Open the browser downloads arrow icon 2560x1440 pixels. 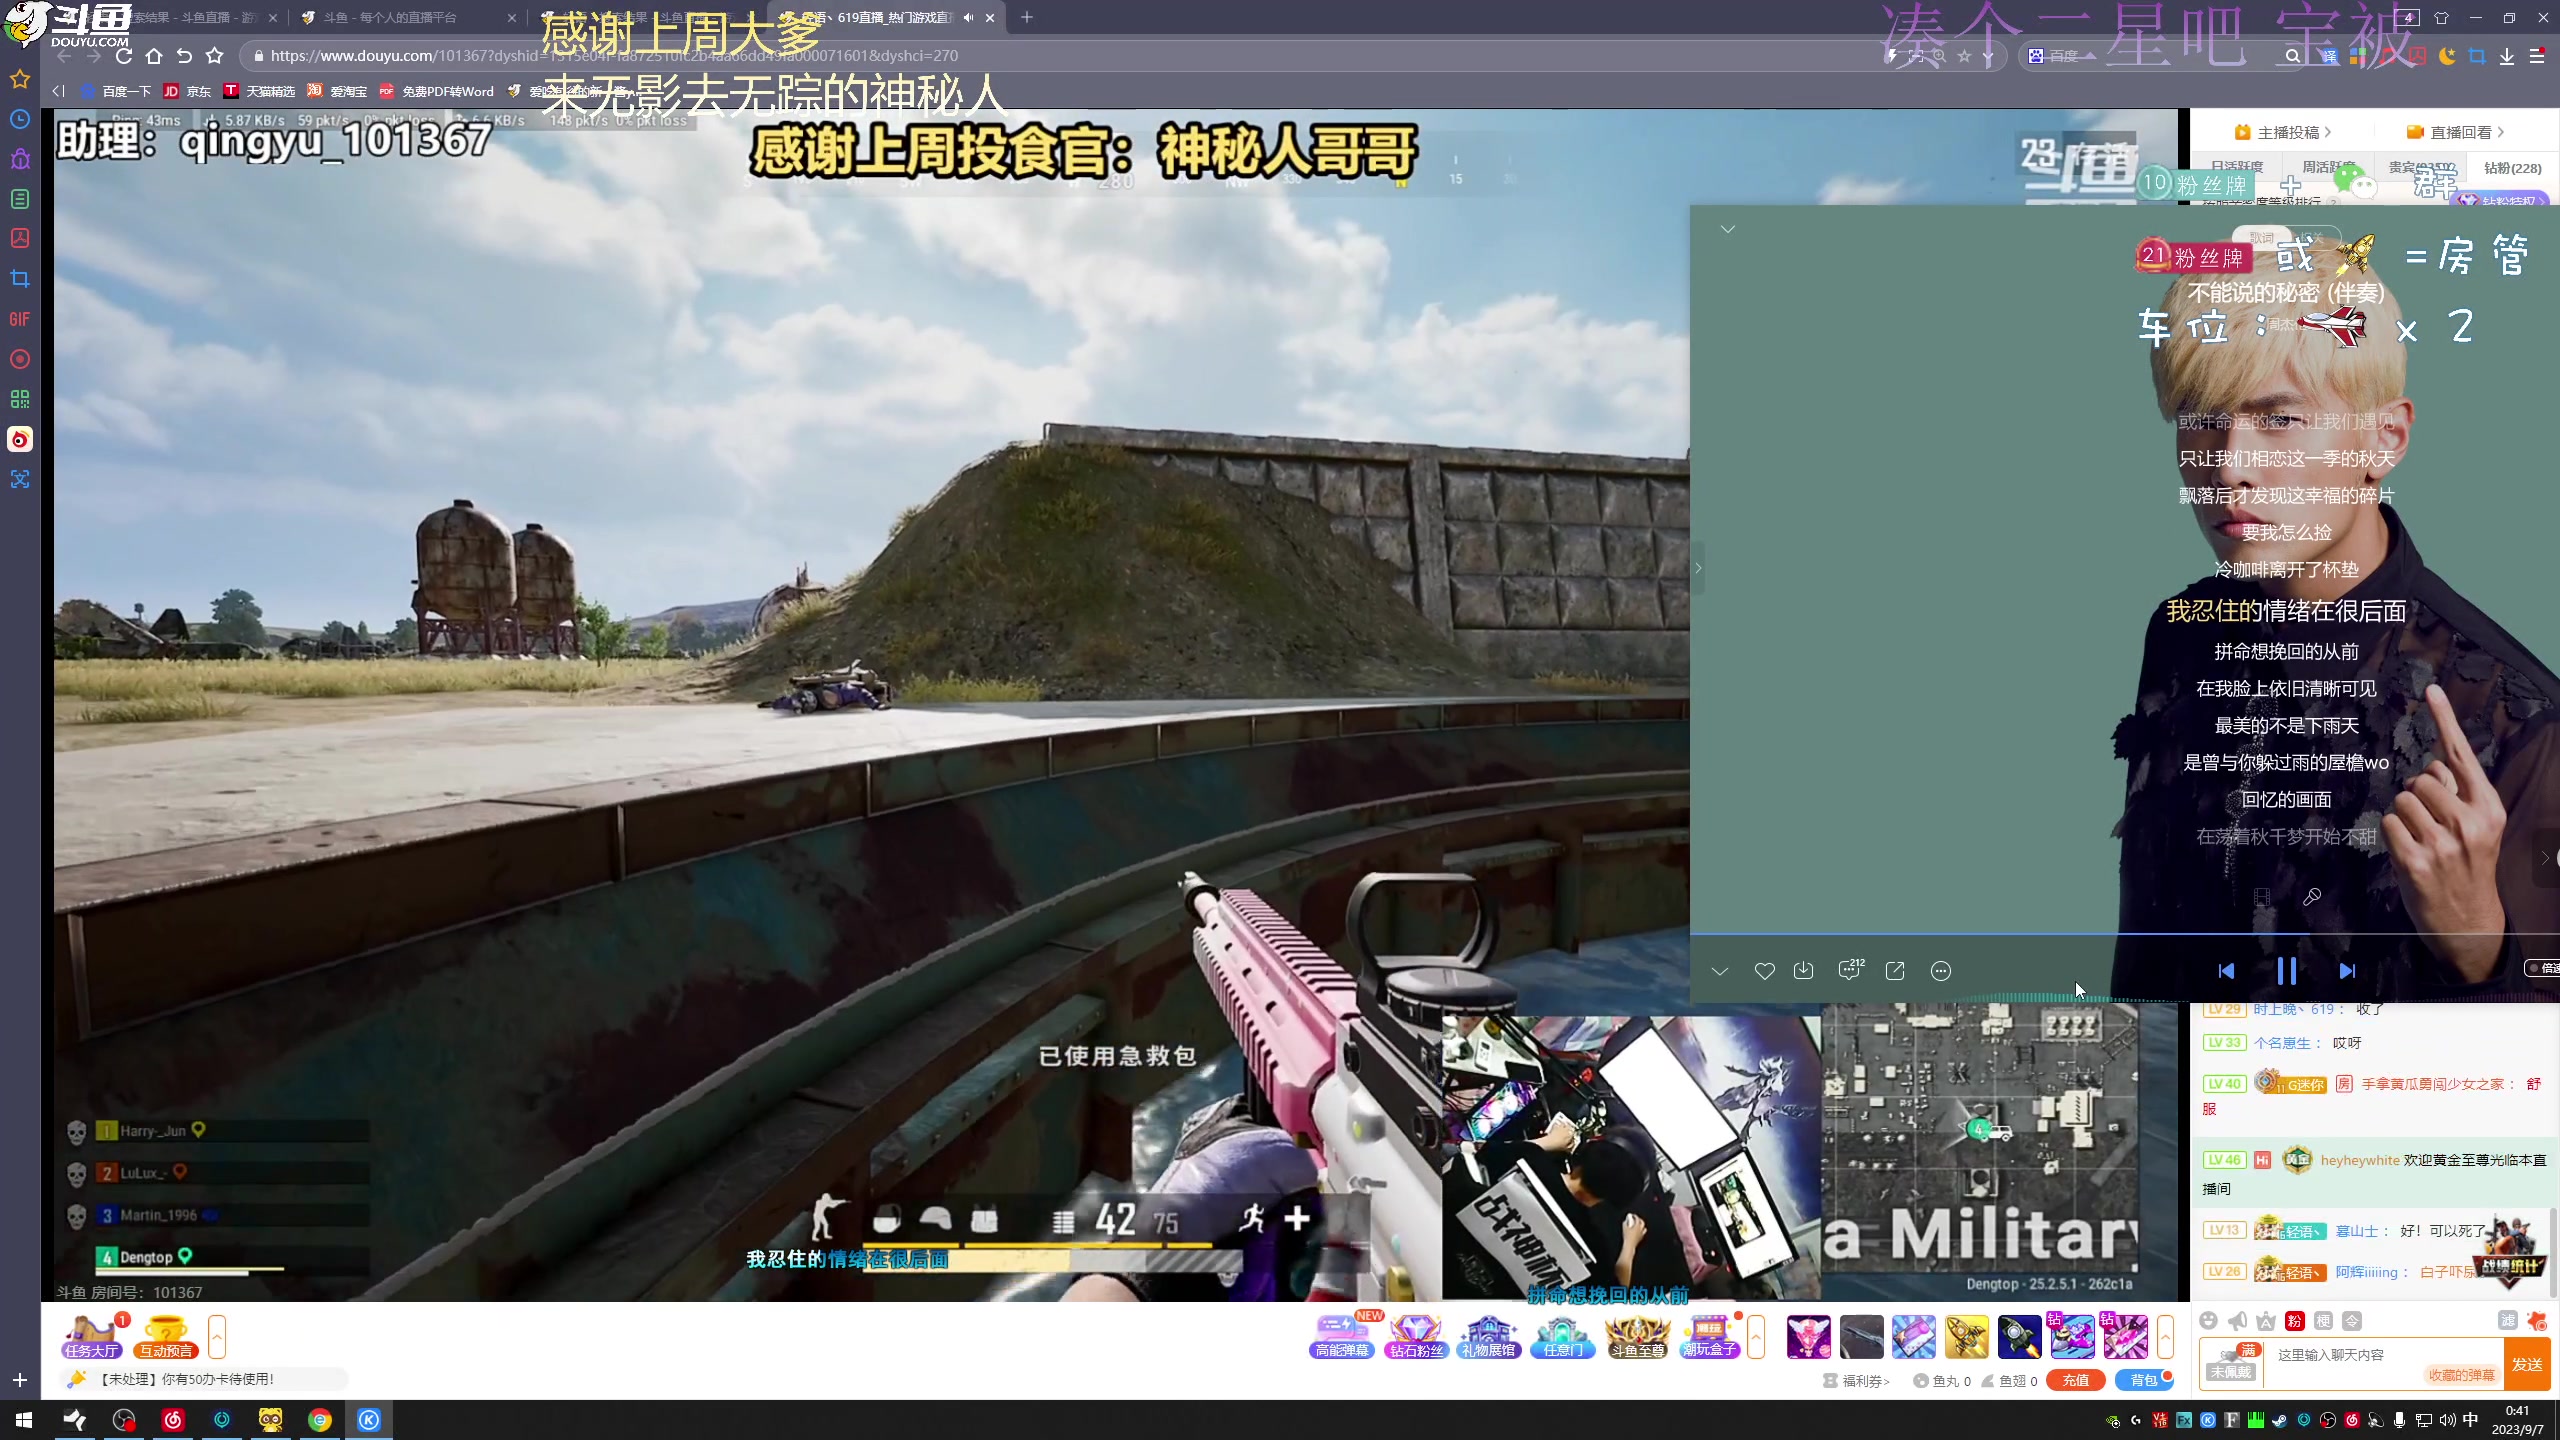[2507, 56]
